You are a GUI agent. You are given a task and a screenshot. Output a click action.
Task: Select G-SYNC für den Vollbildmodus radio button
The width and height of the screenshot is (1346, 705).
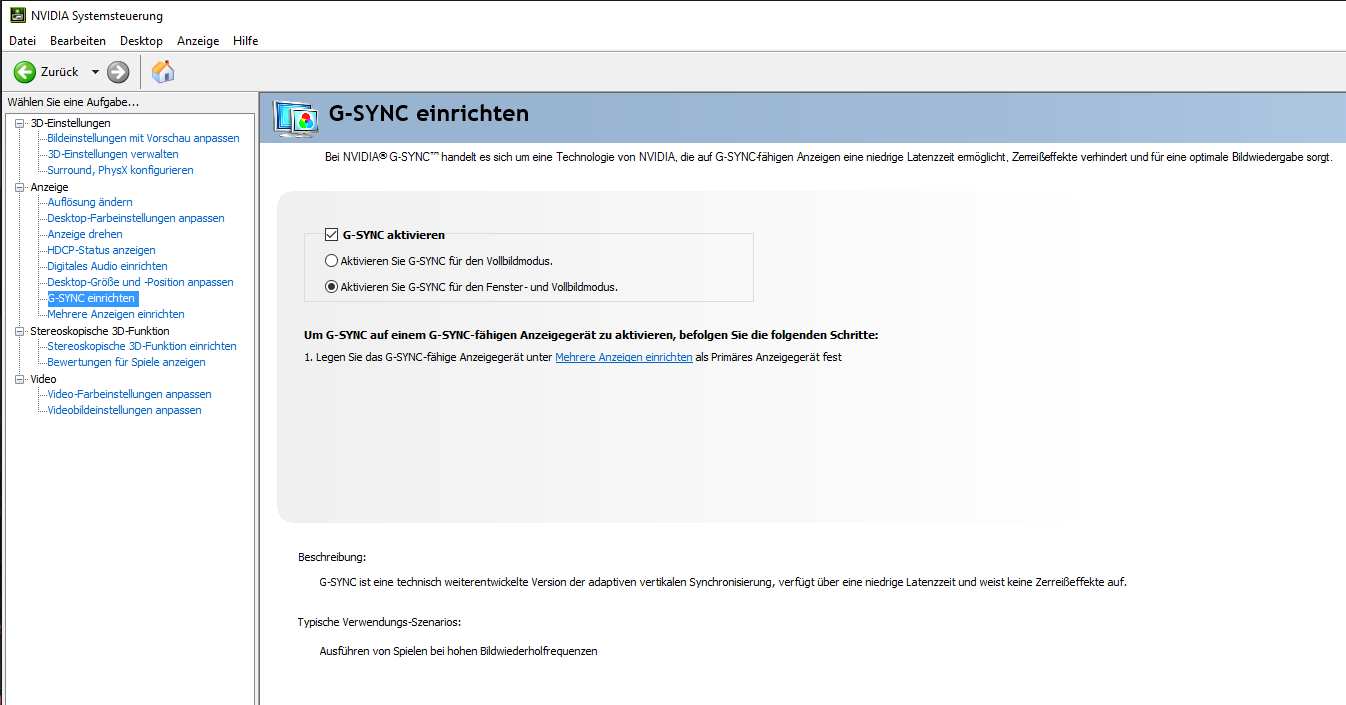click(x=332, y=261)
